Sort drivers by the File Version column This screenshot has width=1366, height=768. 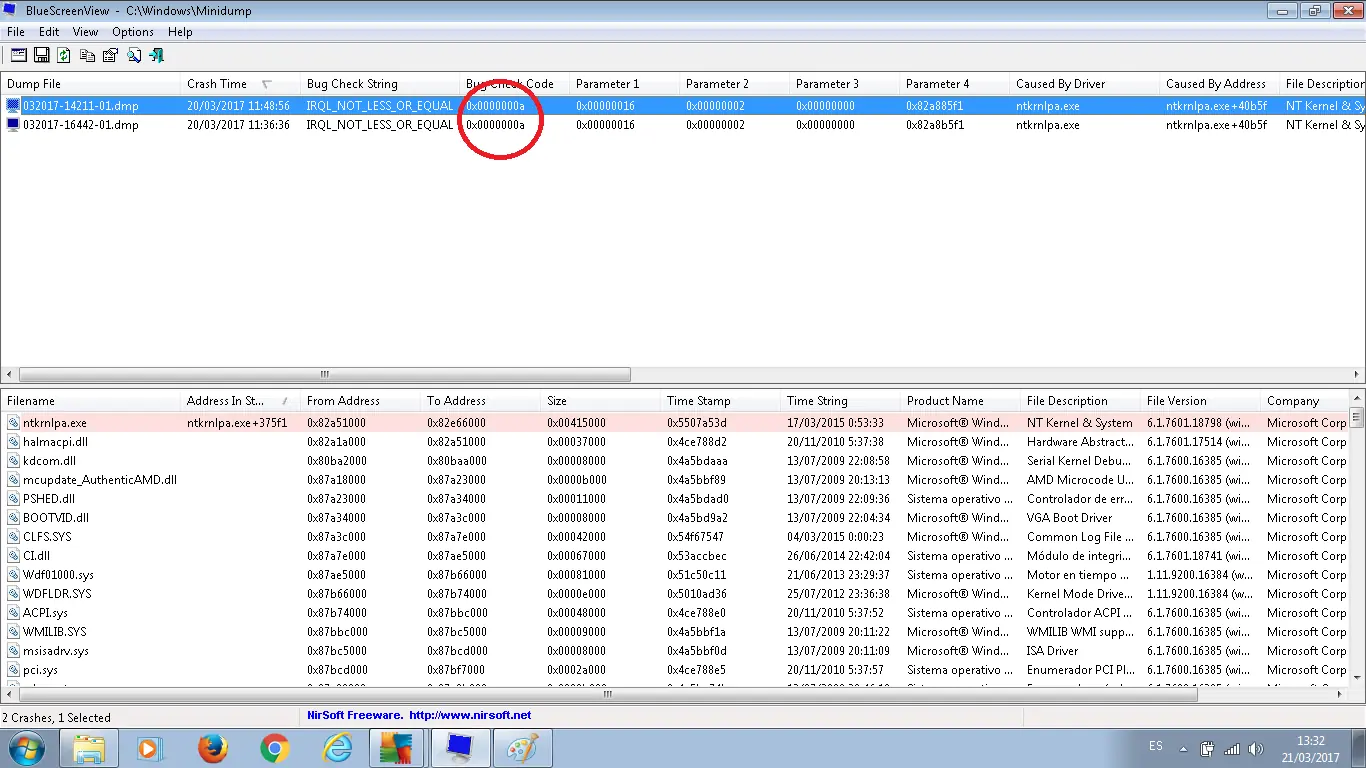tap(1200, 401)
